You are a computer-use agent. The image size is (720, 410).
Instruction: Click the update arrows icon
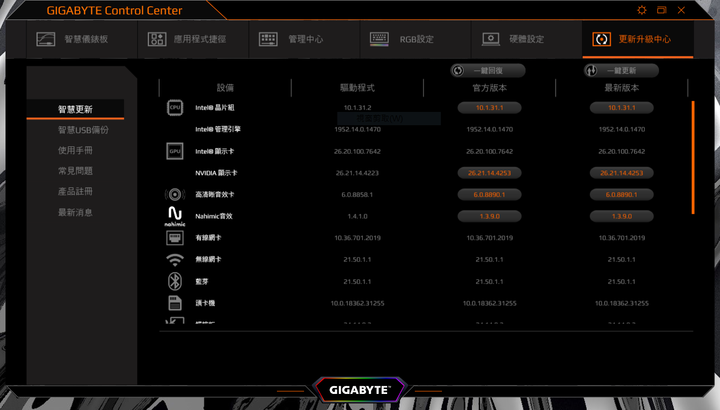pyautogui.click(x=591, y=71)
